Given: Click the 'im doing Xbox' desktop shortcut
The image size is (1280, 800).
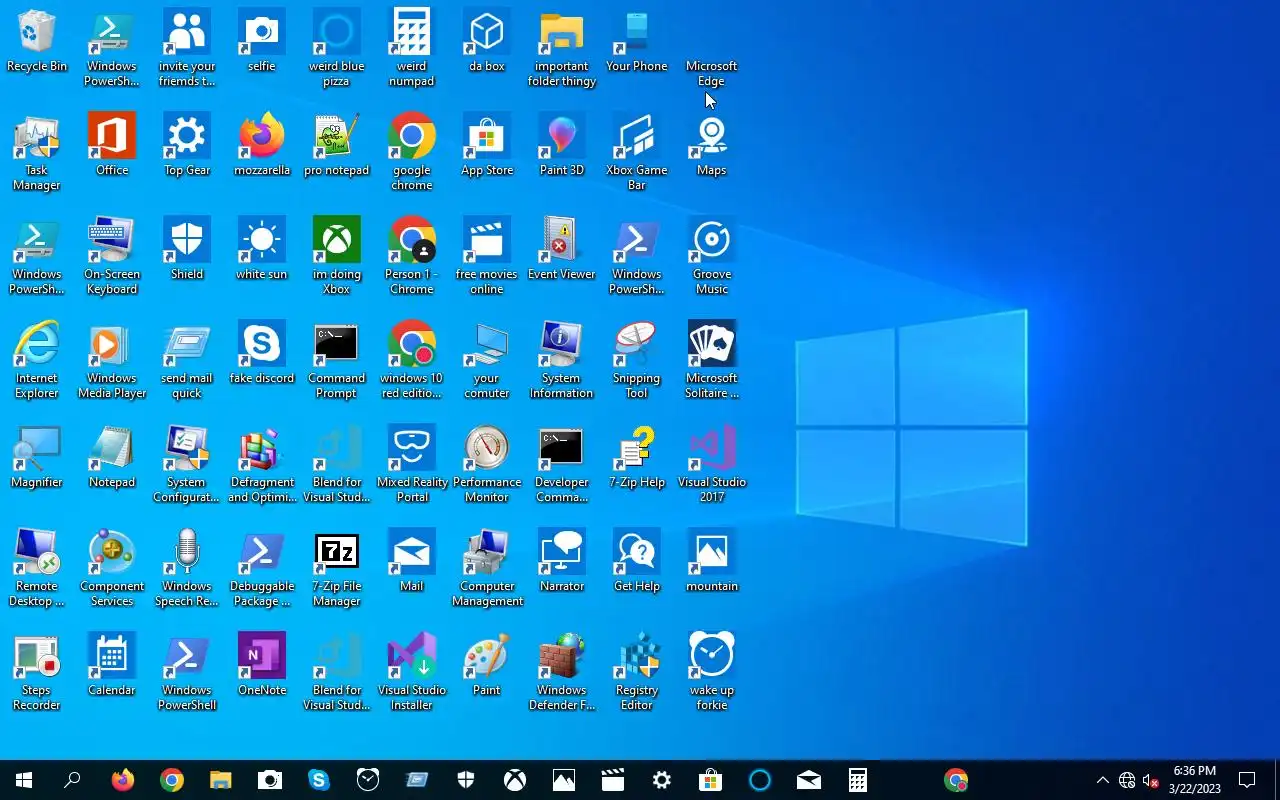Looking at the screenshot, I should click(337, 255).
